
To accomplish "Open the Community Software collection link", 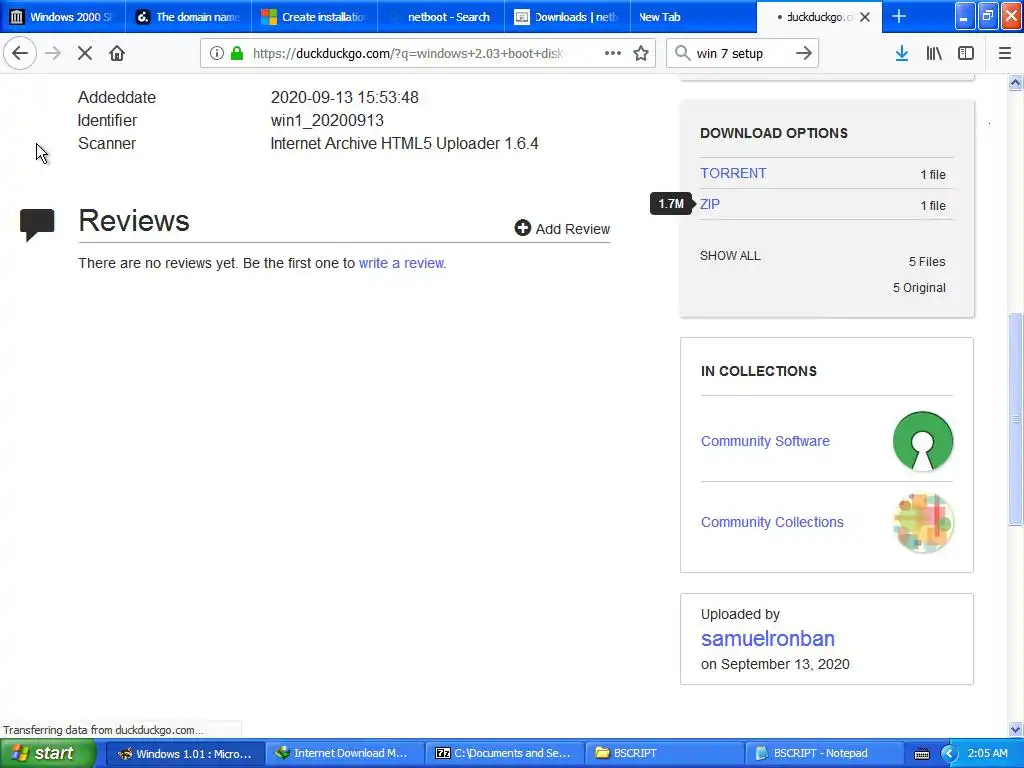I will pyautogui.click(x=765, y=441).
